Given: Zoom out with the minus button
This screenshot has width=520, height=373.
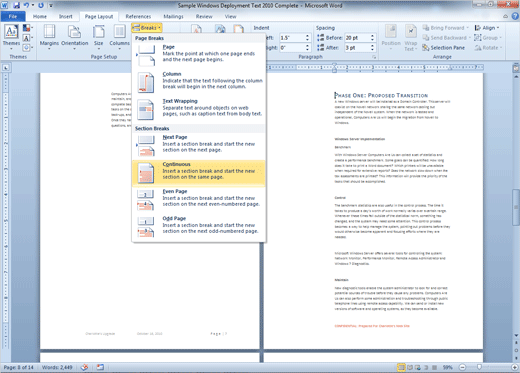Looking at the screenshot, I should (462, 367).
